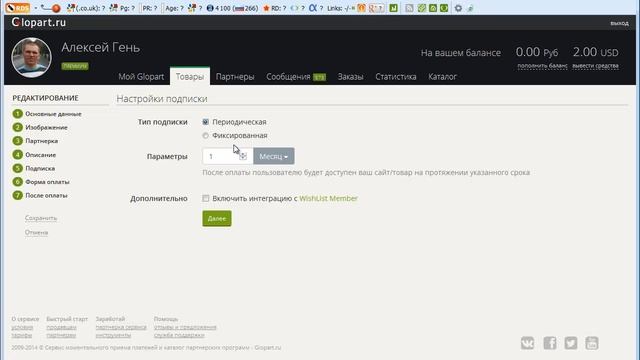Click the Сохранить link in sidebar
Viewport: 640px width, 360px height.
41,218
